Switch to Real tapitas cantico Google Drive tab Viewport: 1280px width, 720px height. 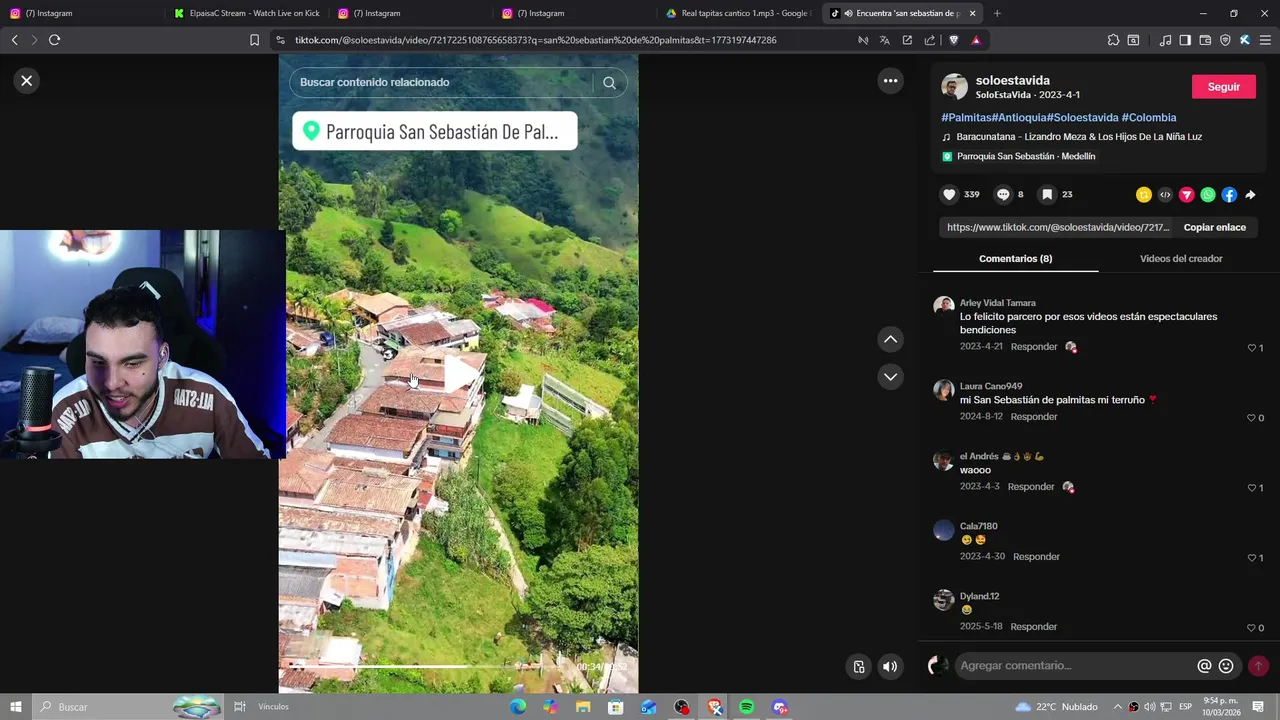(x=737, y=13)
